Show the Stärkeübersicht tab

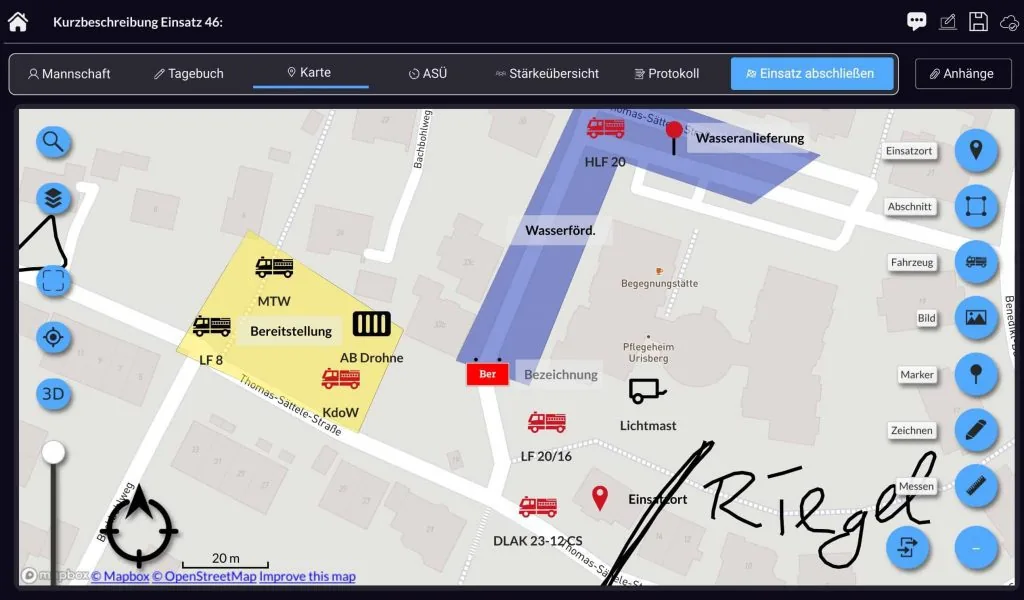tap(547, 74)
